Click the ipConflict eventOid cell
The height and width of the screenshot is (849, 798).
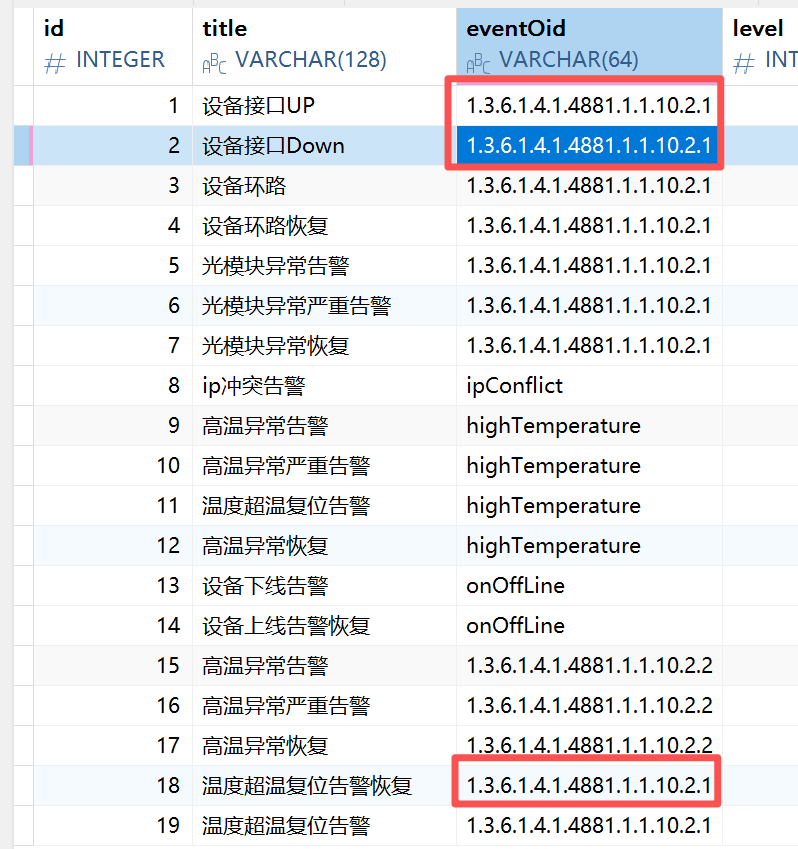tap(514, 386)
